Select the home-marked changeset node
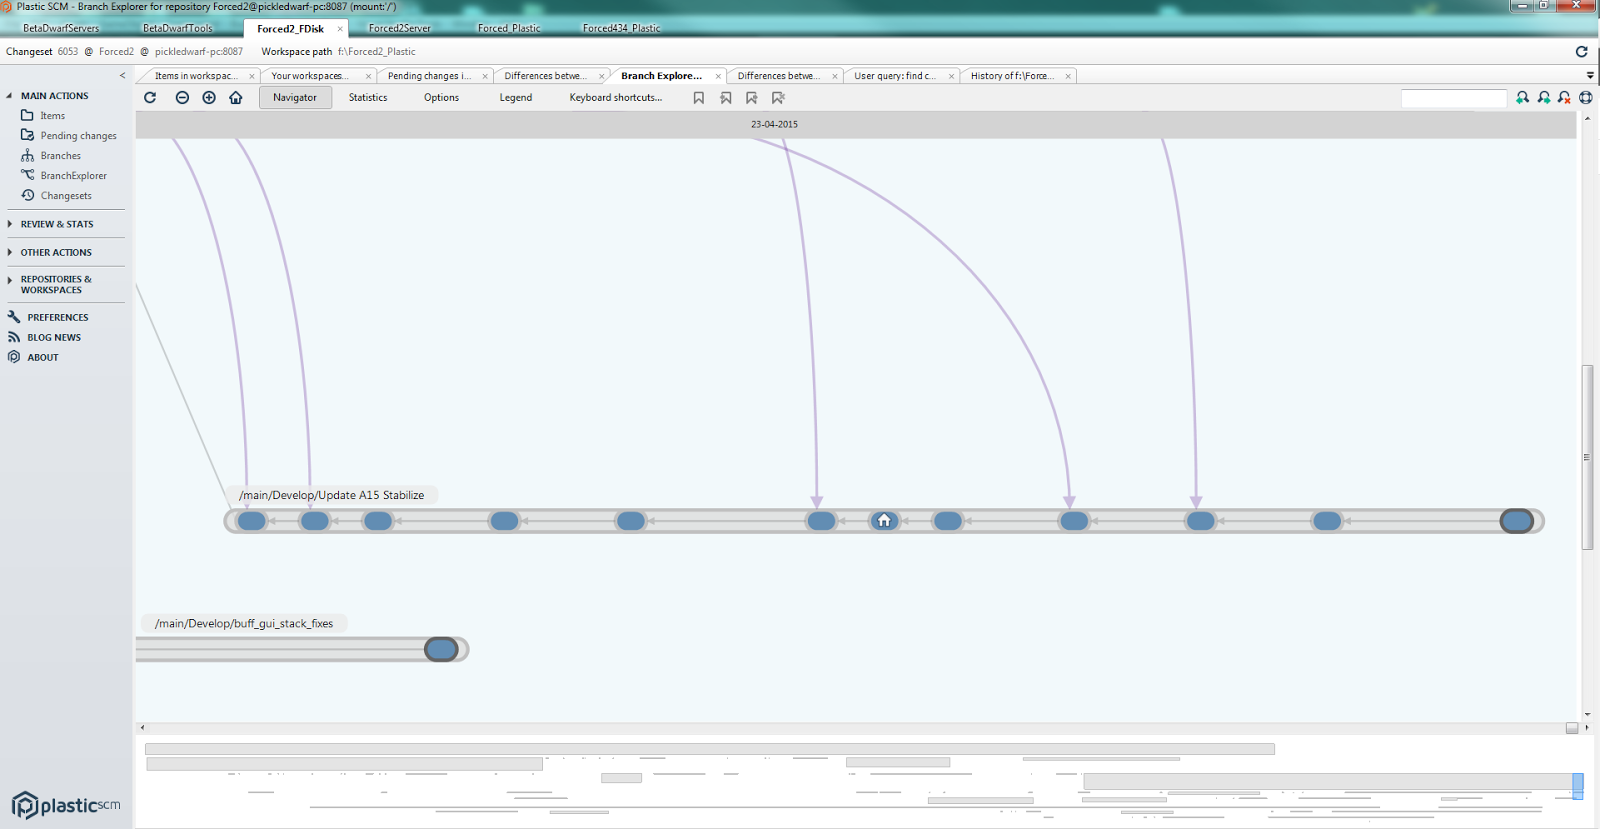Viewport: 1600px width, 829px height. [x=884, y=521]
